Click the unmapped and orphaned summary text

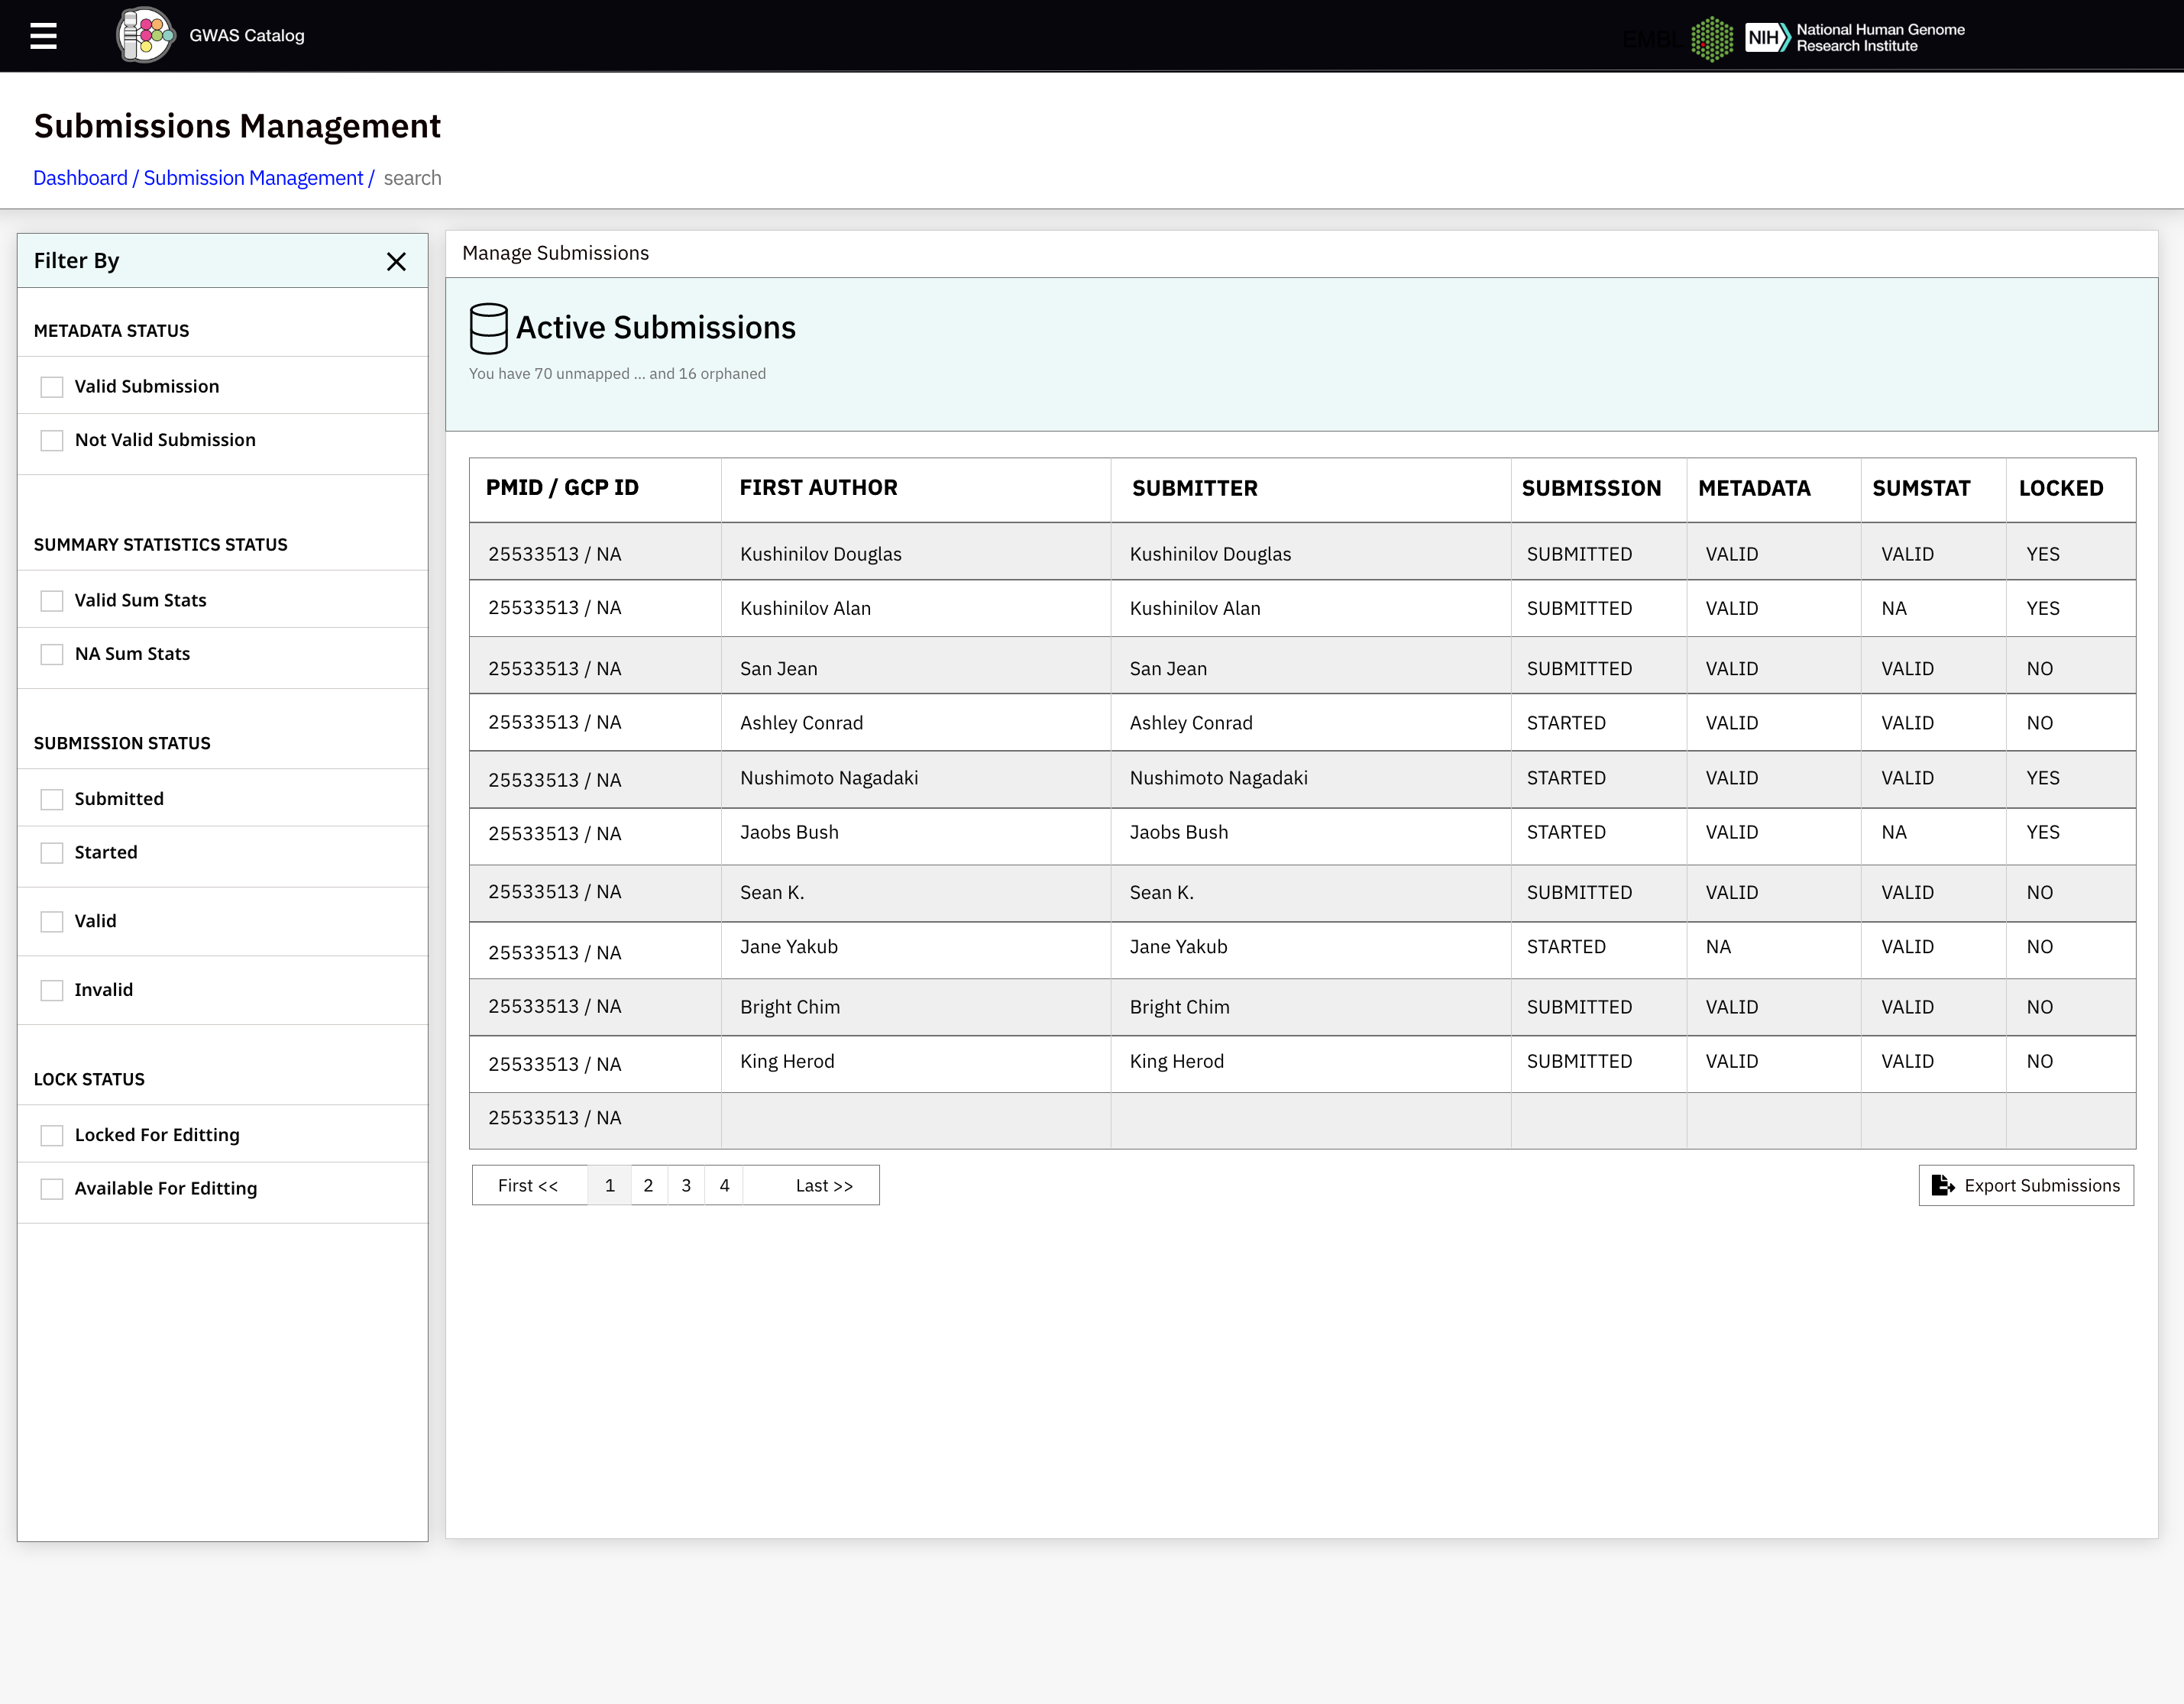click(x=617, y=374)
